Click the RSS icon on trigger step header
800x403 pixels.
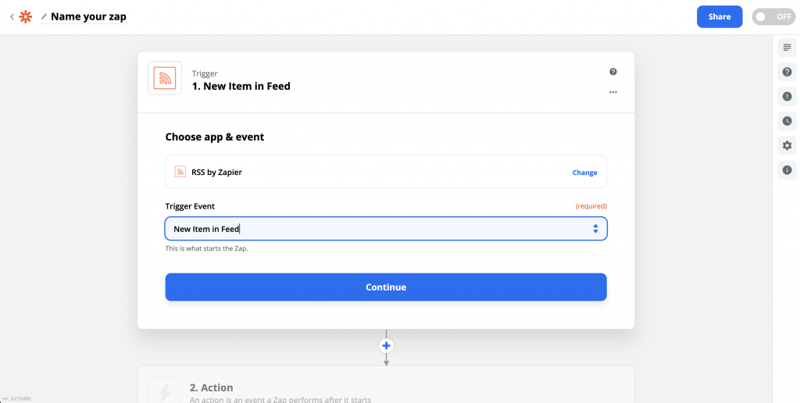(165, 79)
